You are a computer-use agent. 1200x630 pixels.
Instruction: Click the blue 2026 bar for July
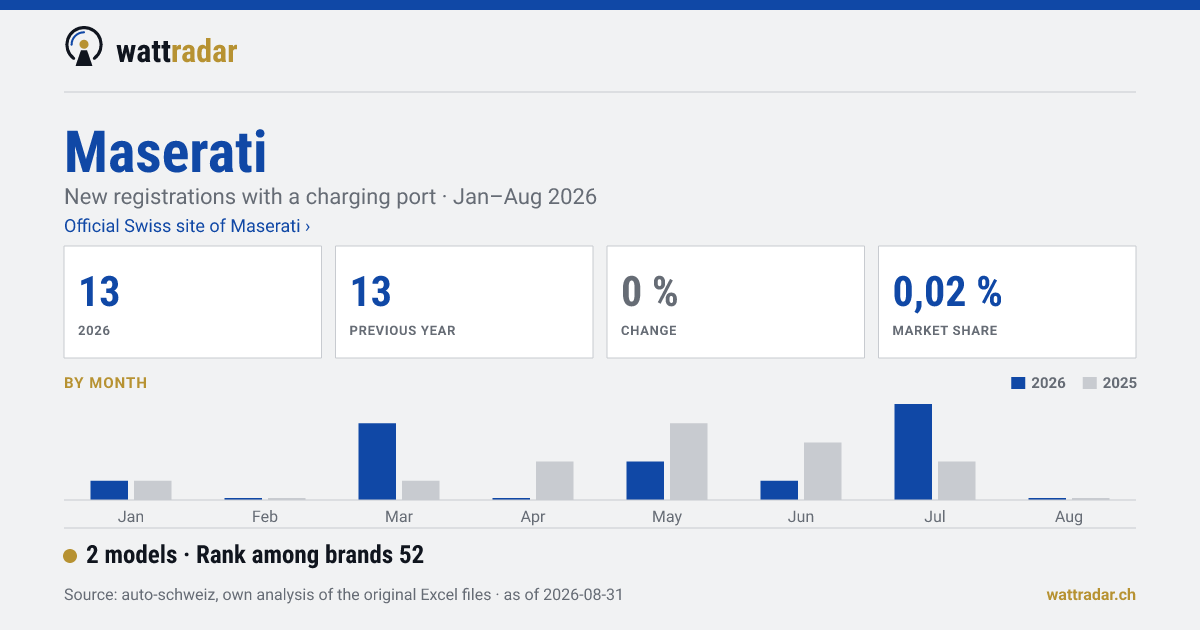click(913, 452)
